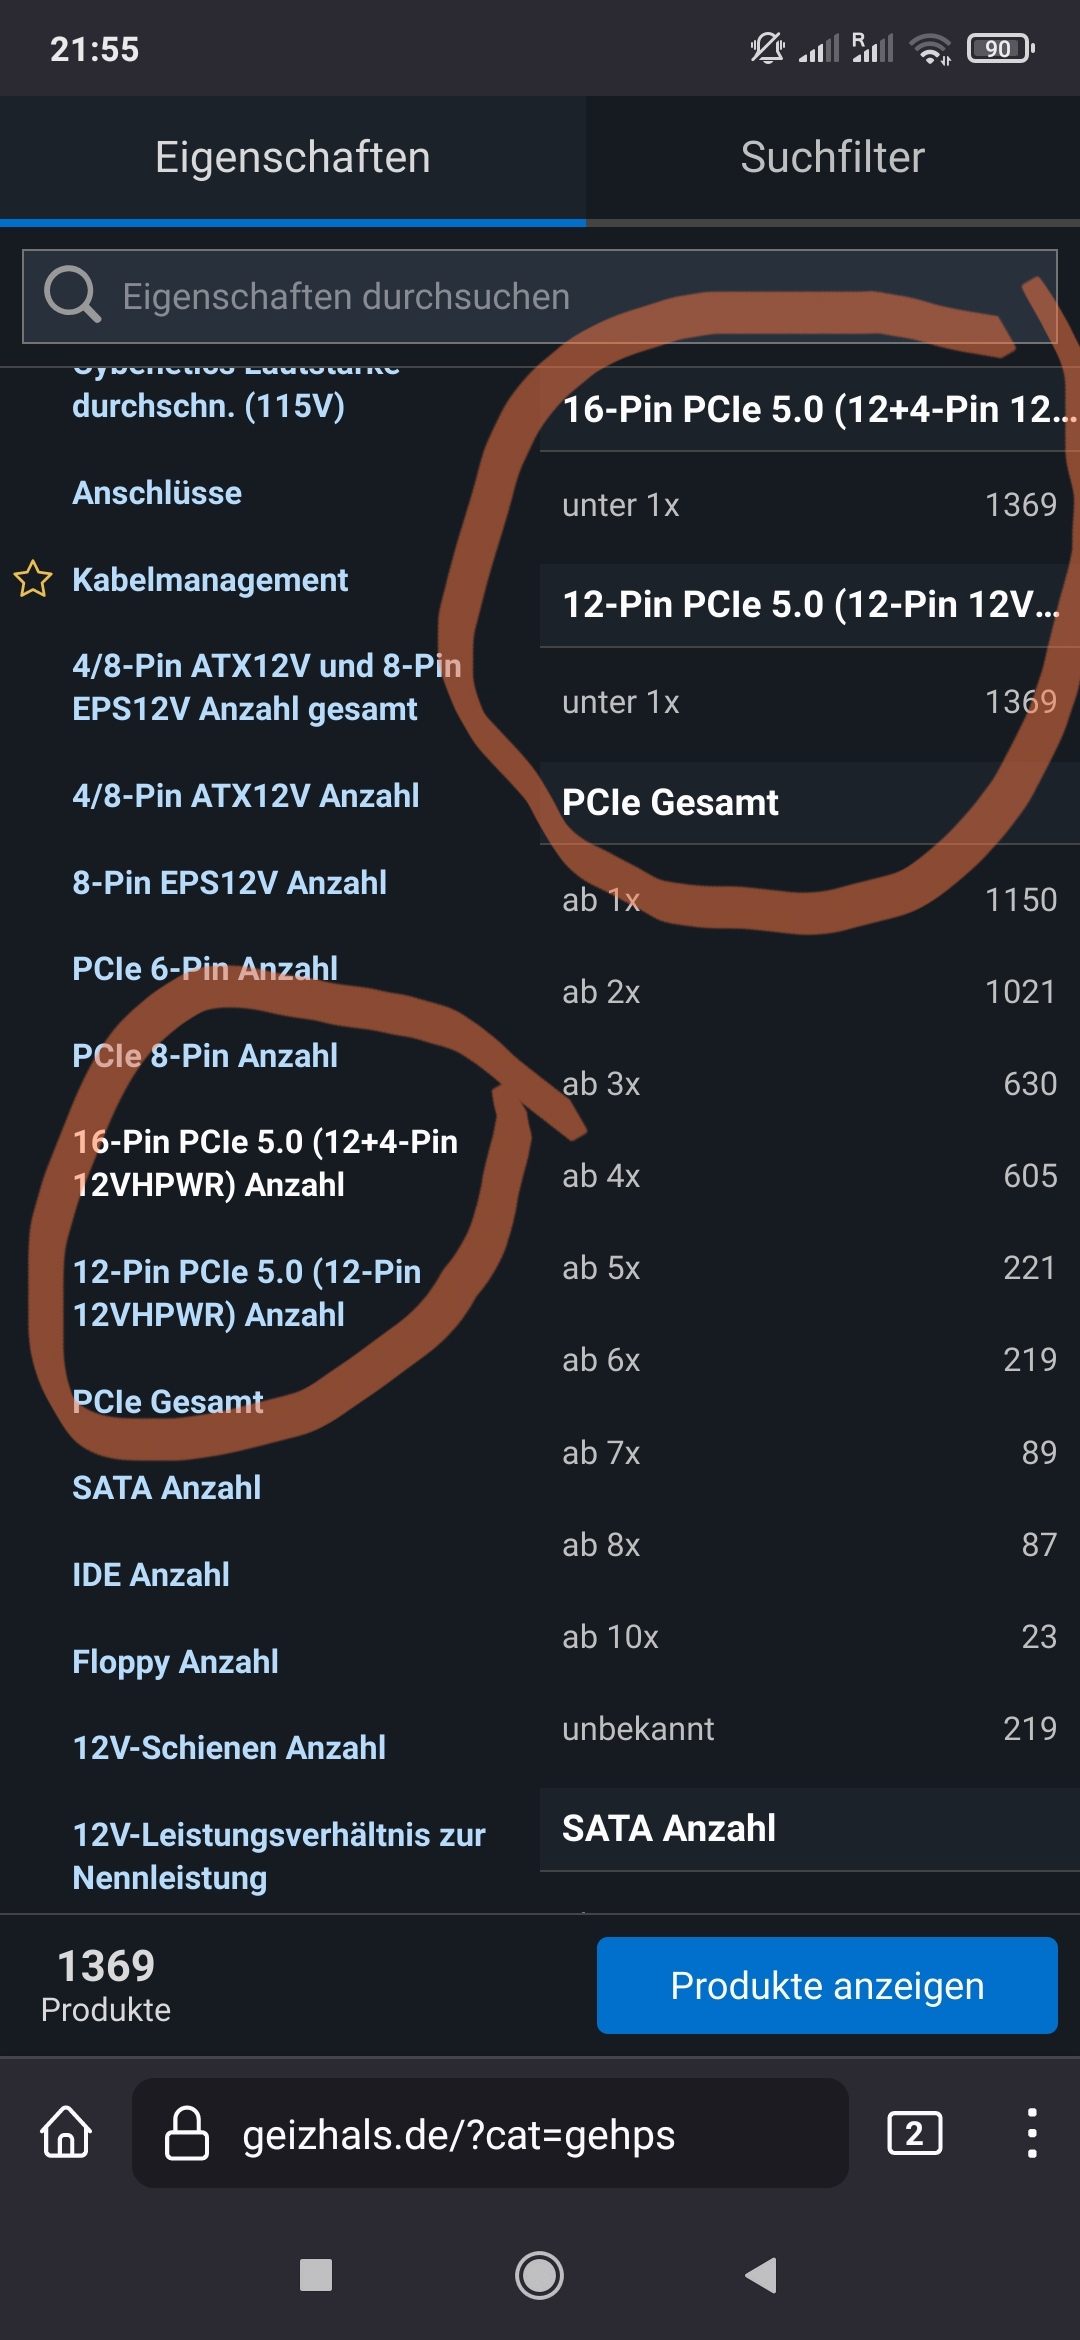Viewport: 1080px width, 2340px height.
Task: Click the search magnifier icon
Action: (72, 295)
